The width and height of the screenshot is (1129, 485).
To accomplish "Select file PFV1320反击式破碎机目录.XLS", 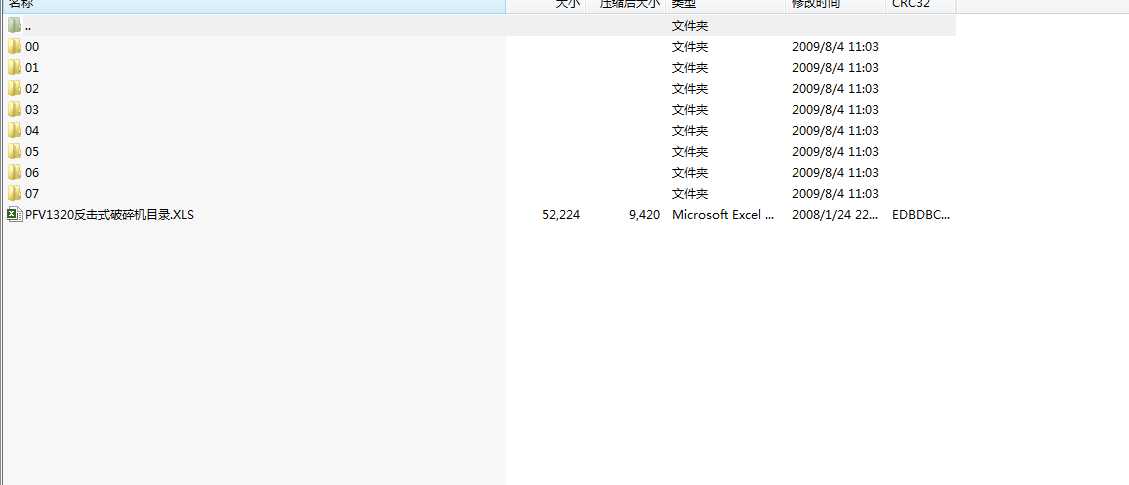I will point(109,214).
